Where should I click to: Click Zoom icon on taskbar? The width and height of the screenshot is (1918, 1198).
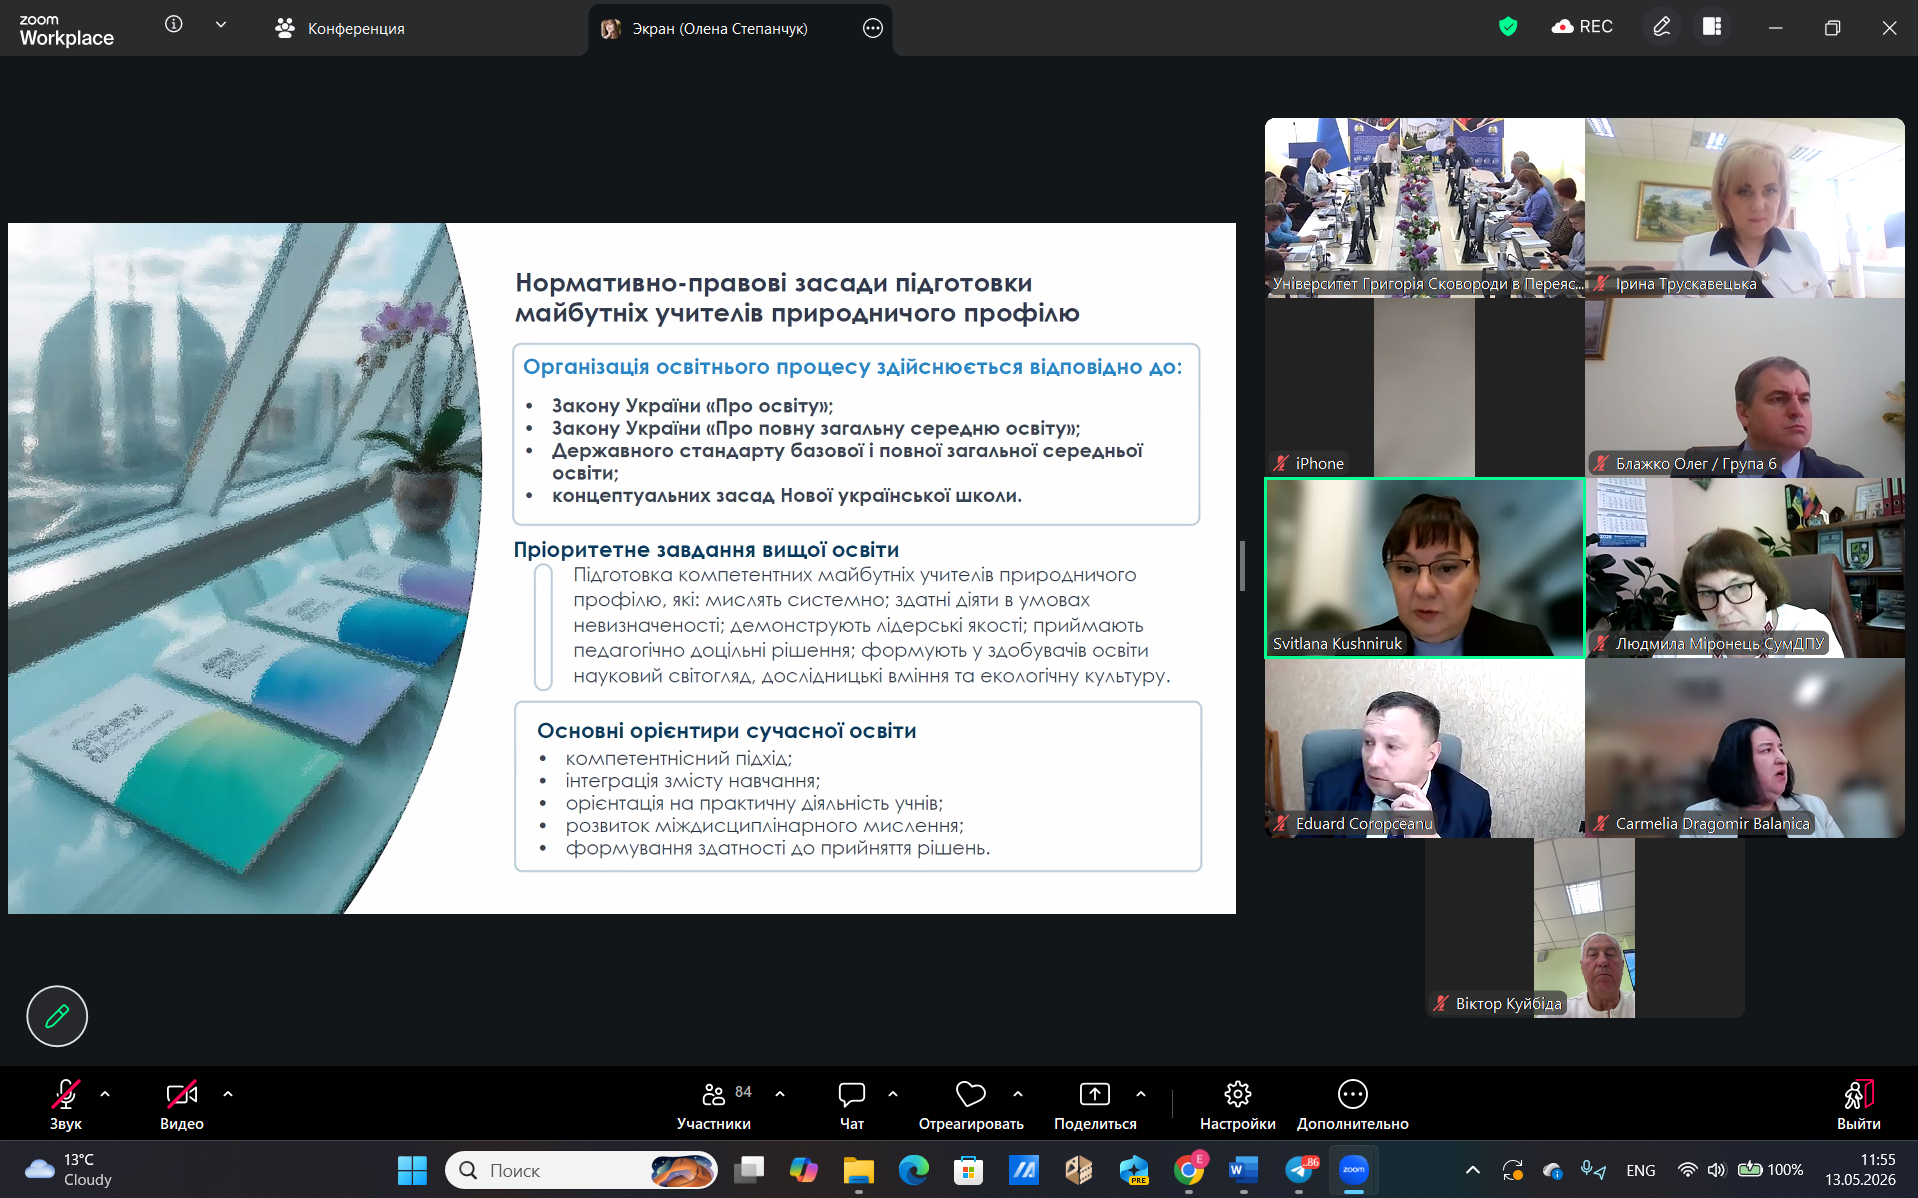click(x=1354, y=1170)
